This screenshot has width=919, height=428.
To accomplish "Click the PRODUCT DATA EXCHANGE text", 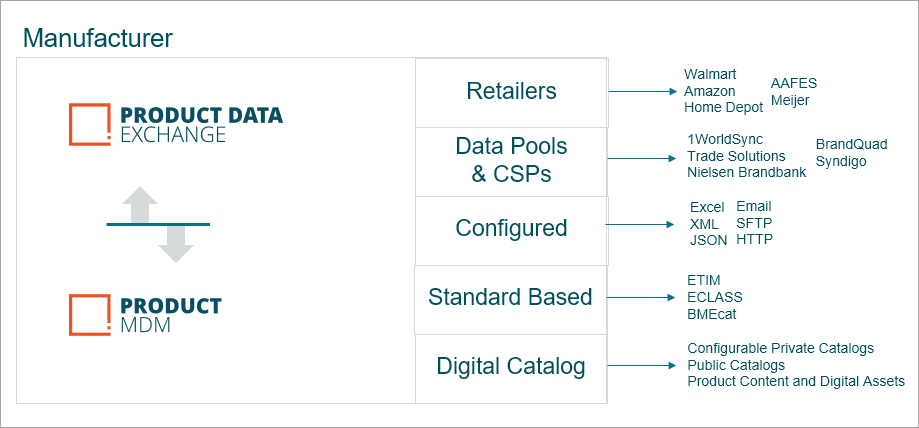I will click(201, 124).
